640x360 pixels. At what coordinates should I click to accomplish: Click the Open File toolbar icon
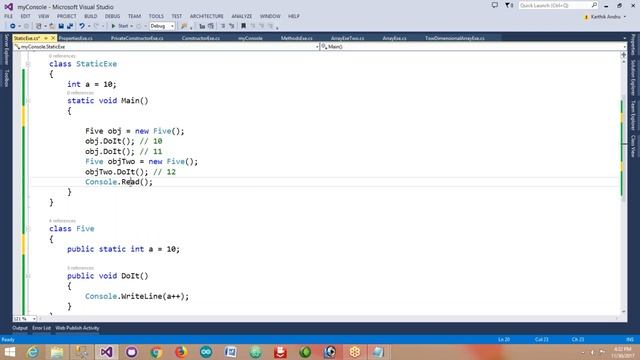coord(52,26)
